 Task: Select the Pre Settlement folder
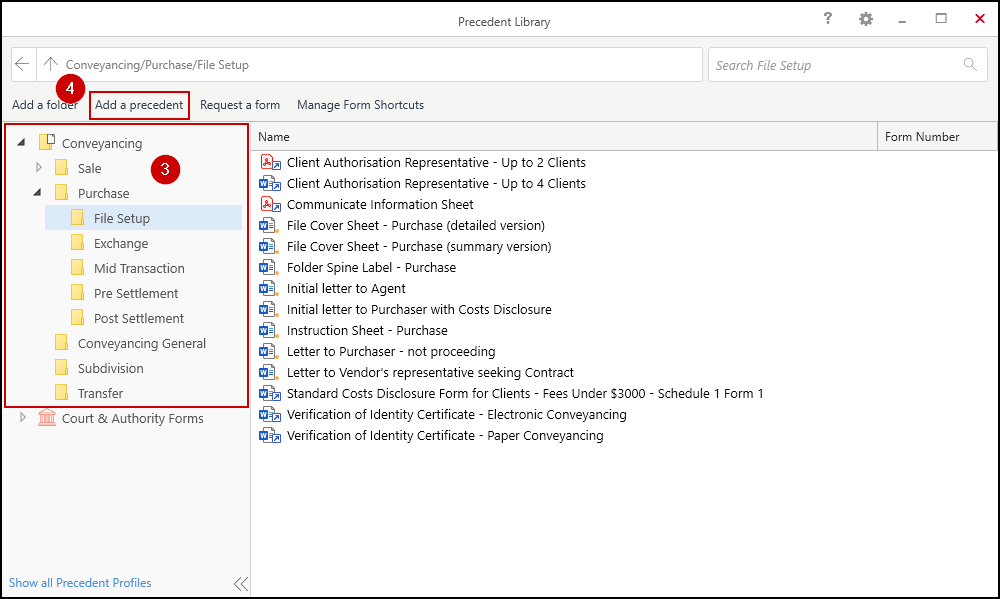(136, 293)
